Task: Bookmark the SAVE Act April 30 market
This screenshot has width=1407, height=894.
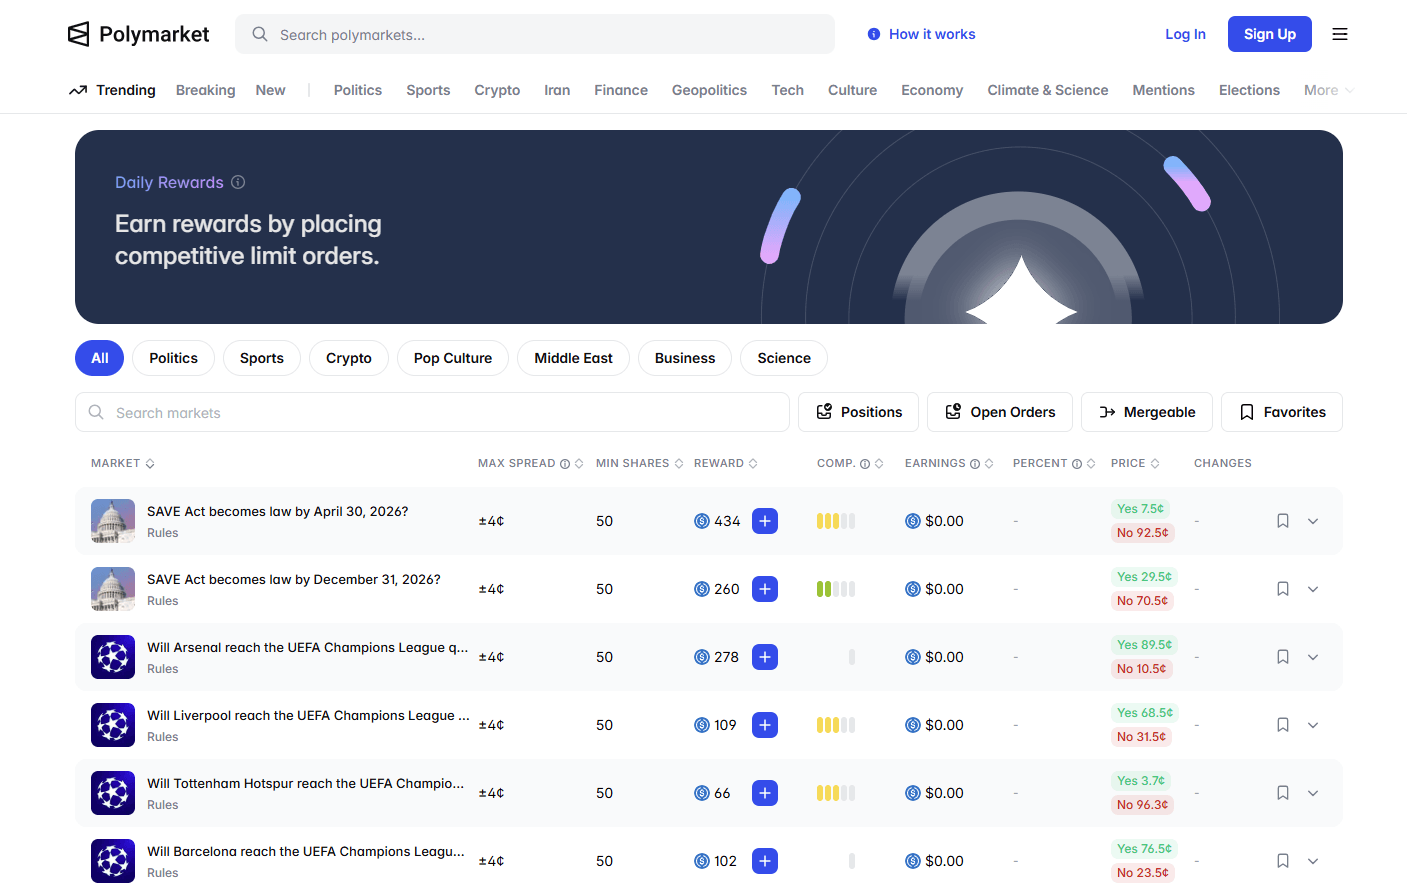Action: (1283, 521)
